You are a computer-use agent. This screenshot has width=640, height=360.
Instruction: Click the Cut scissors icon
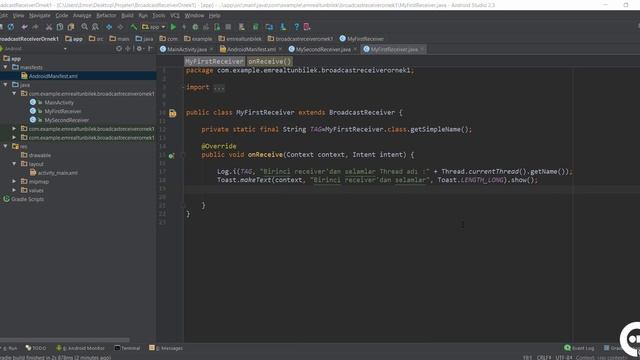49,27
